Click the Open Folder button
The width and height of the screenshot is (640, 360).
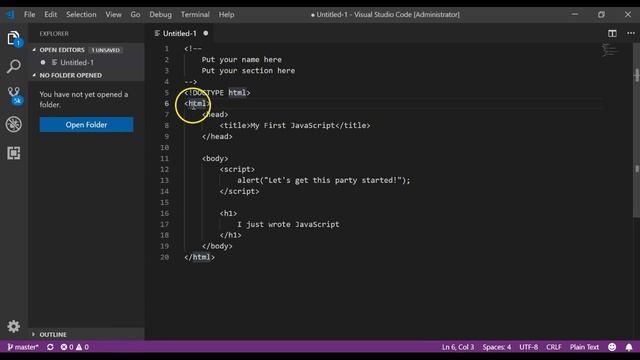86,124
